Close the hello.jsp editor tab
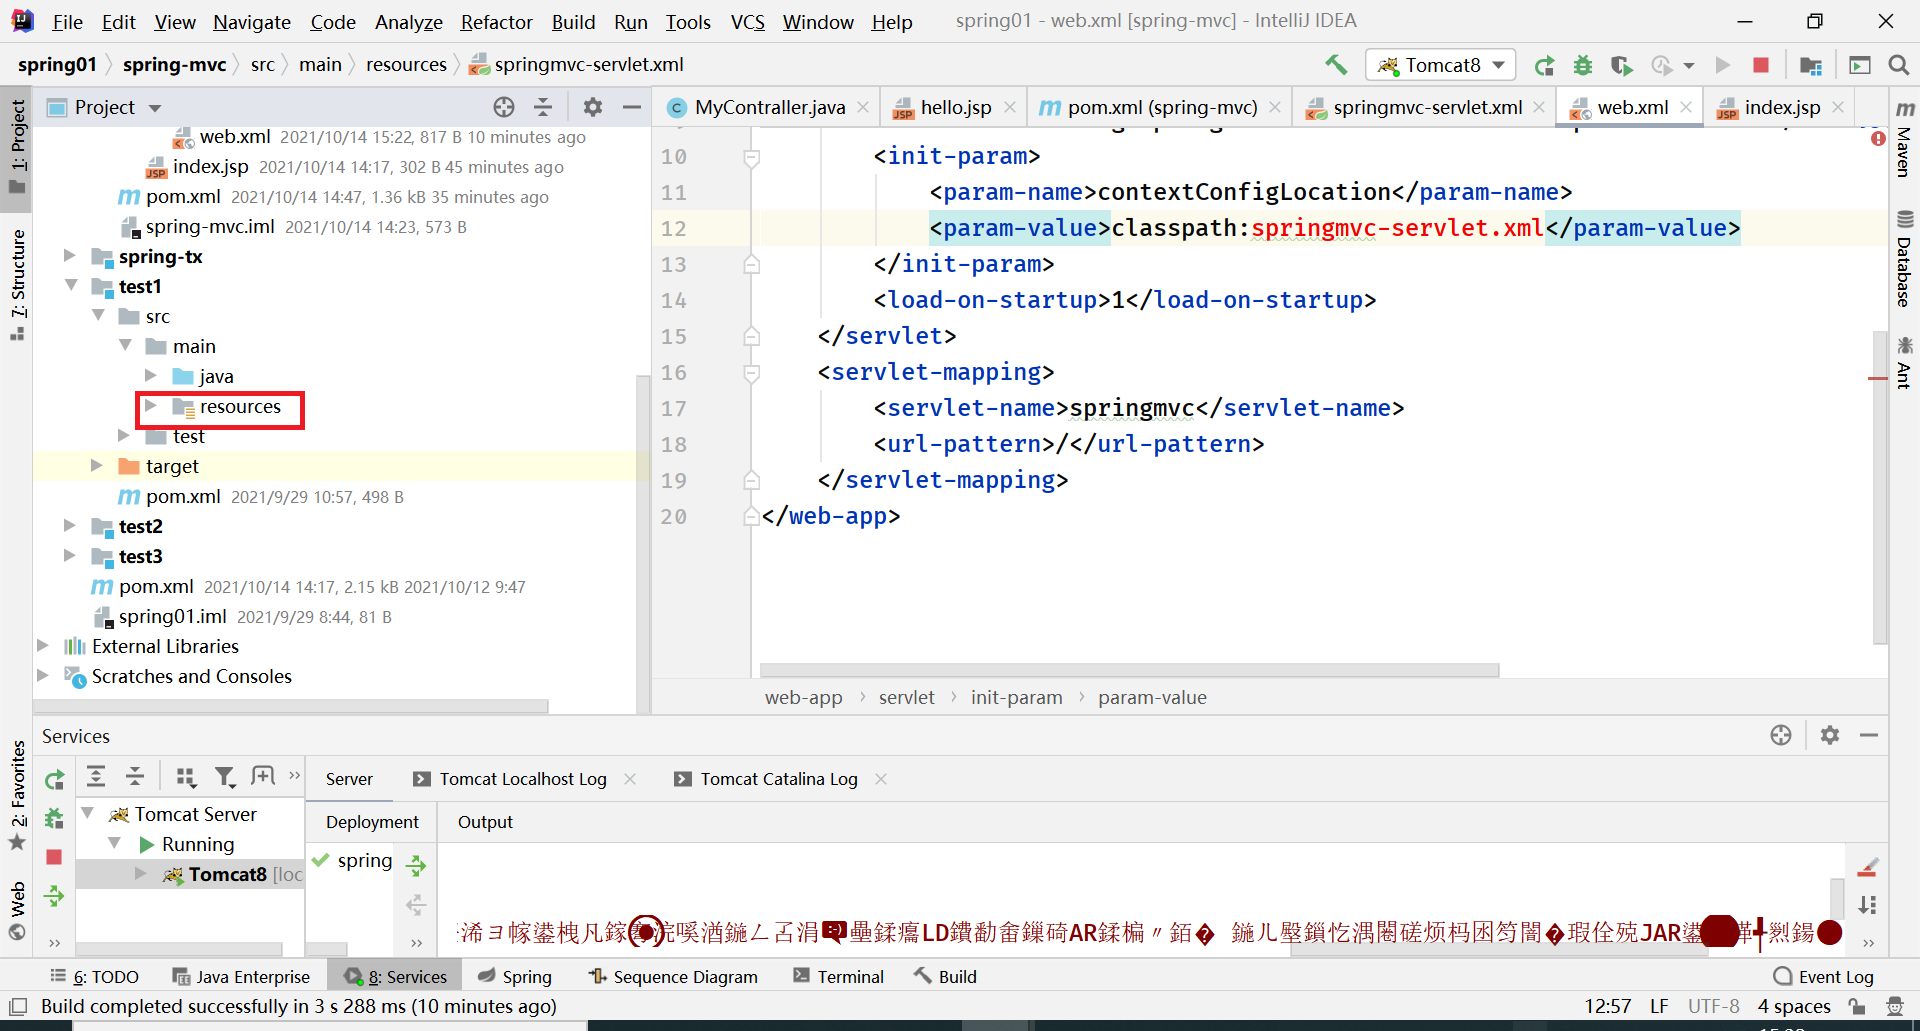Viewport: 1920px width, 1031px height. 1010,107
